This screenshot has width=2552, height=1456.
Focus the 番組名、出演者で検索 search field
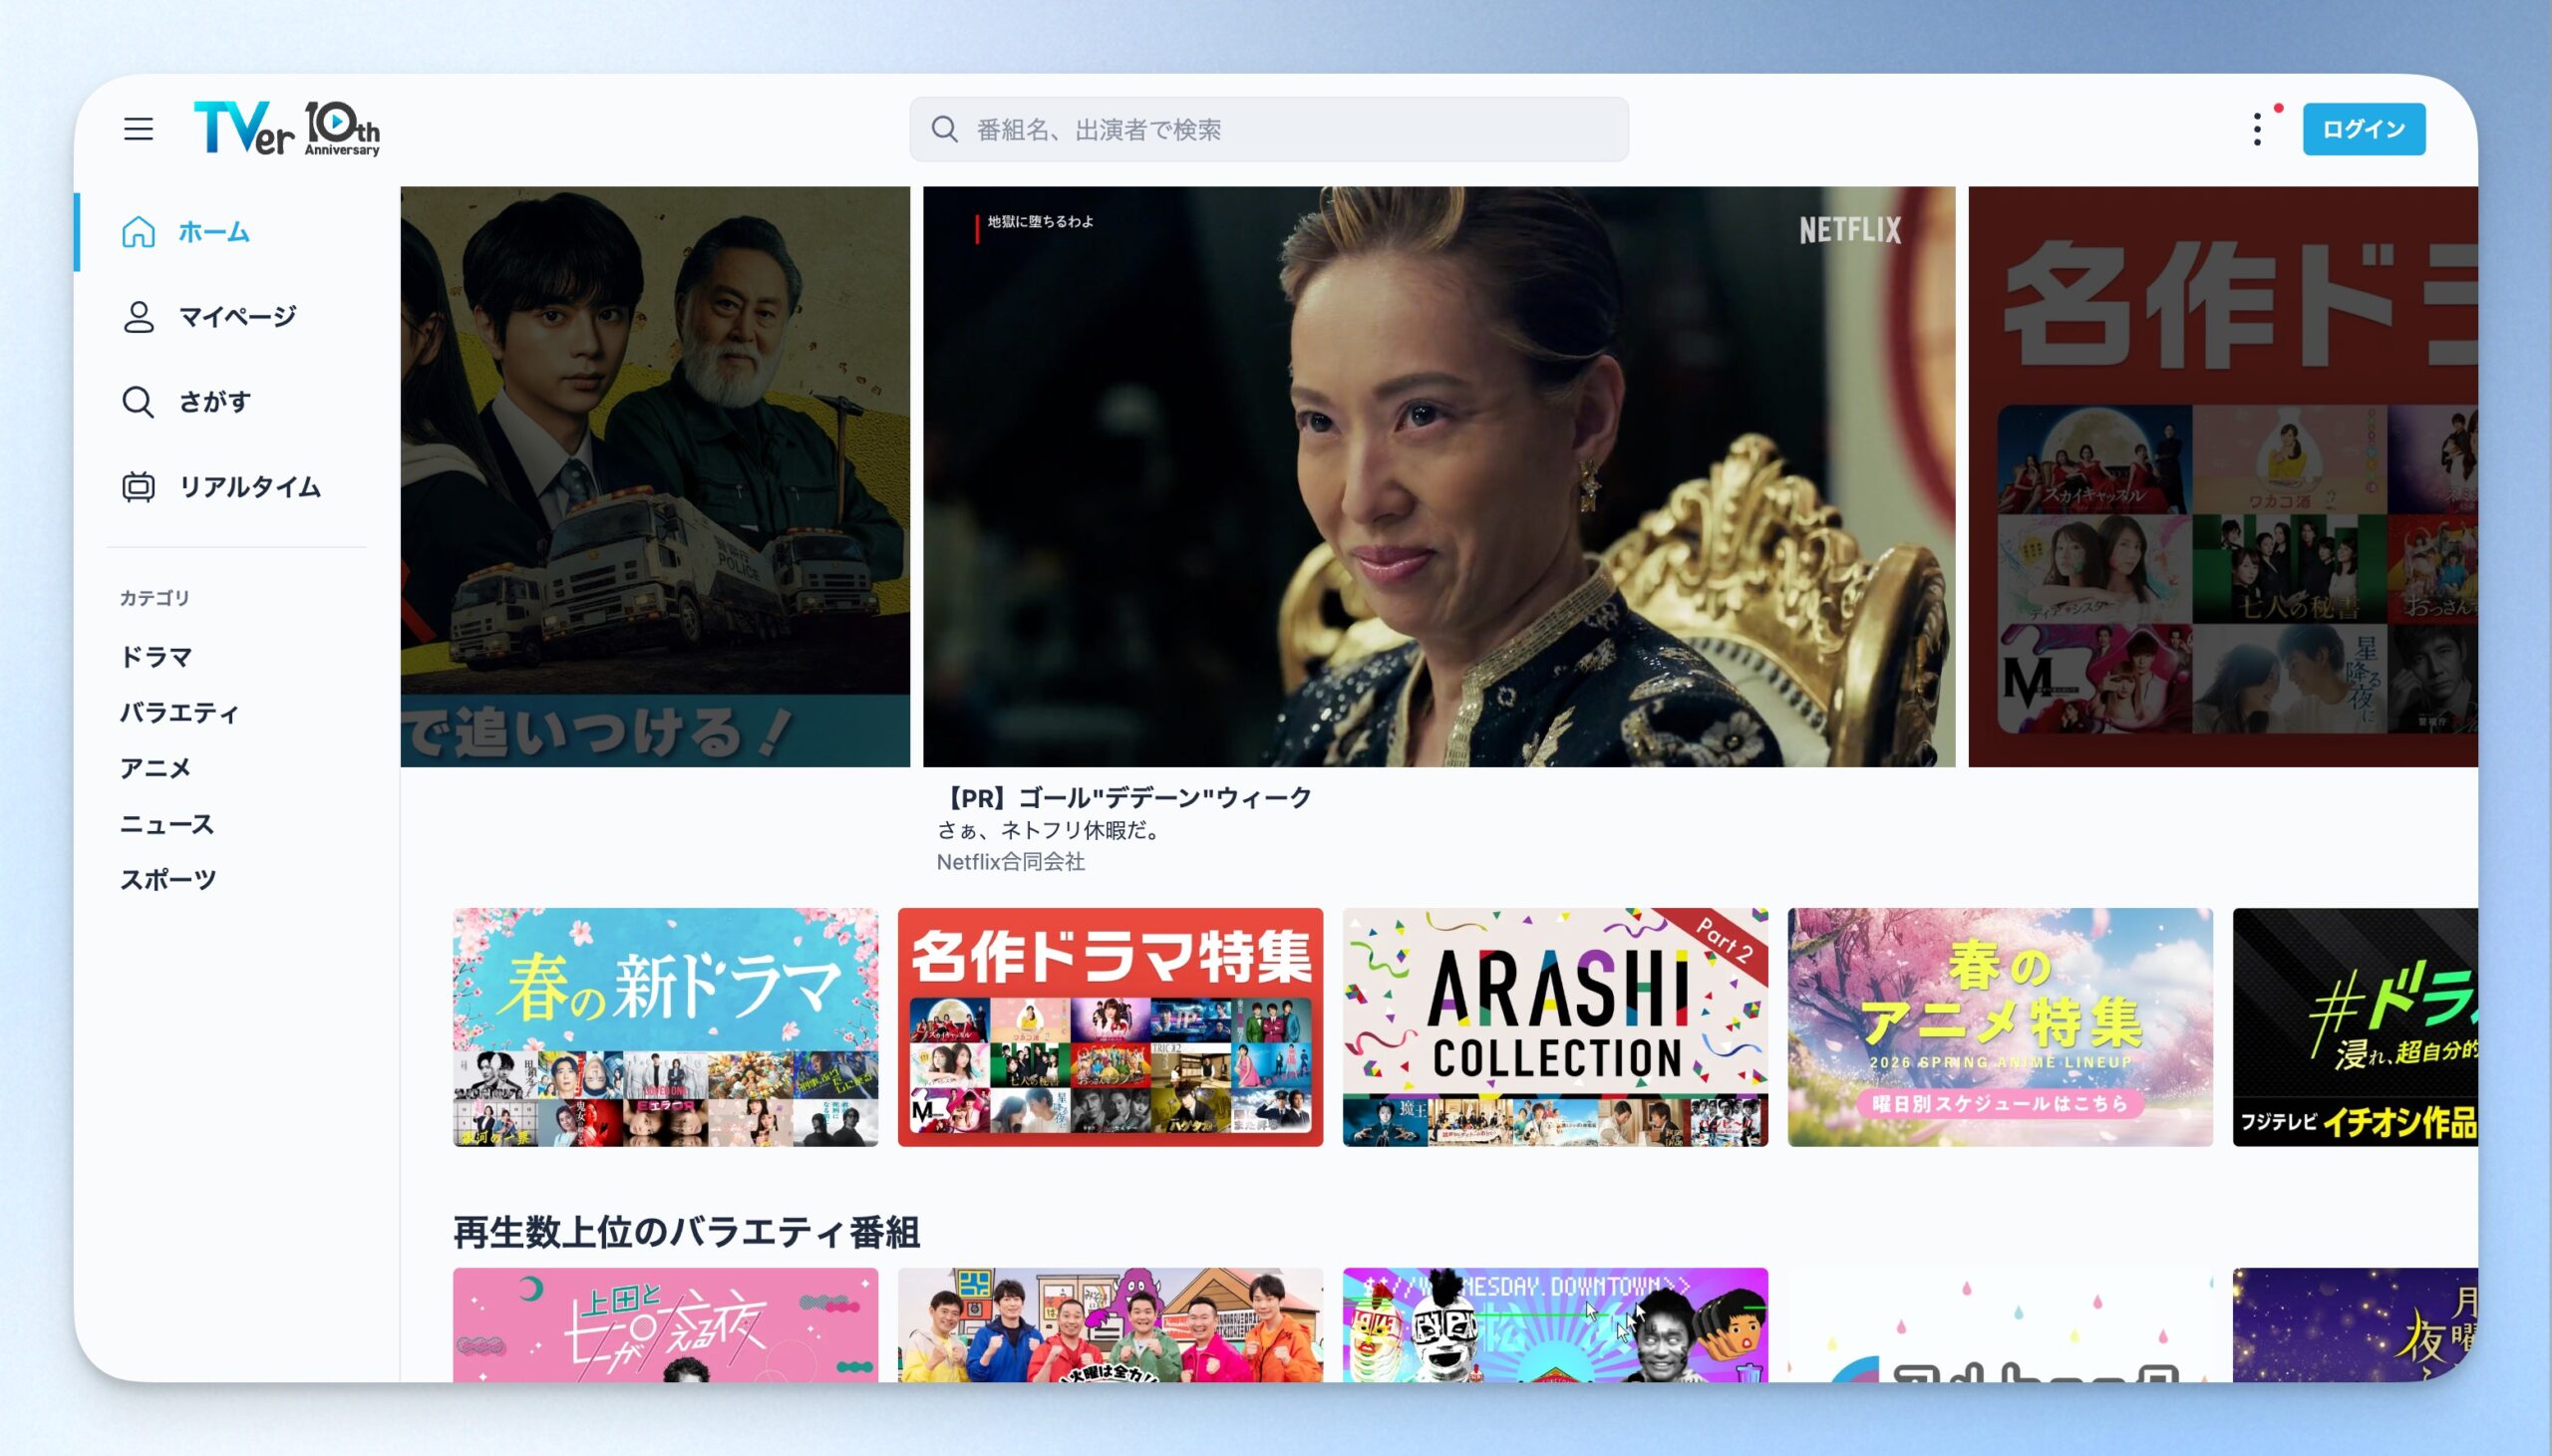1269,129
